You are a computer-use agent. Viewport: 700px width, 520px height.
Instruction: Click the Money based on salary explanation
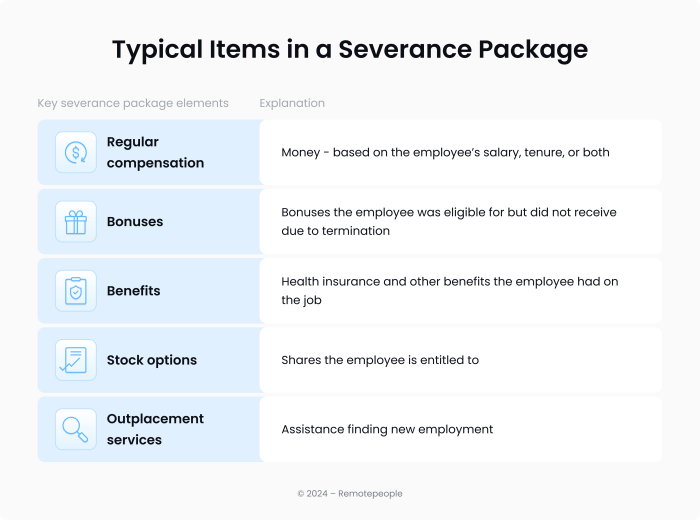tap(445, 153)
